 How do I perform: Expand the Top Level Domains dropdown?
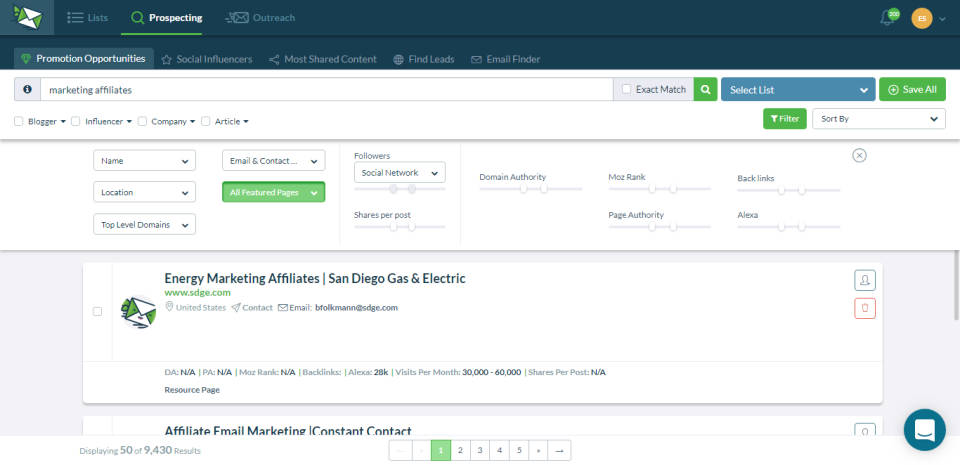[144, 225]
